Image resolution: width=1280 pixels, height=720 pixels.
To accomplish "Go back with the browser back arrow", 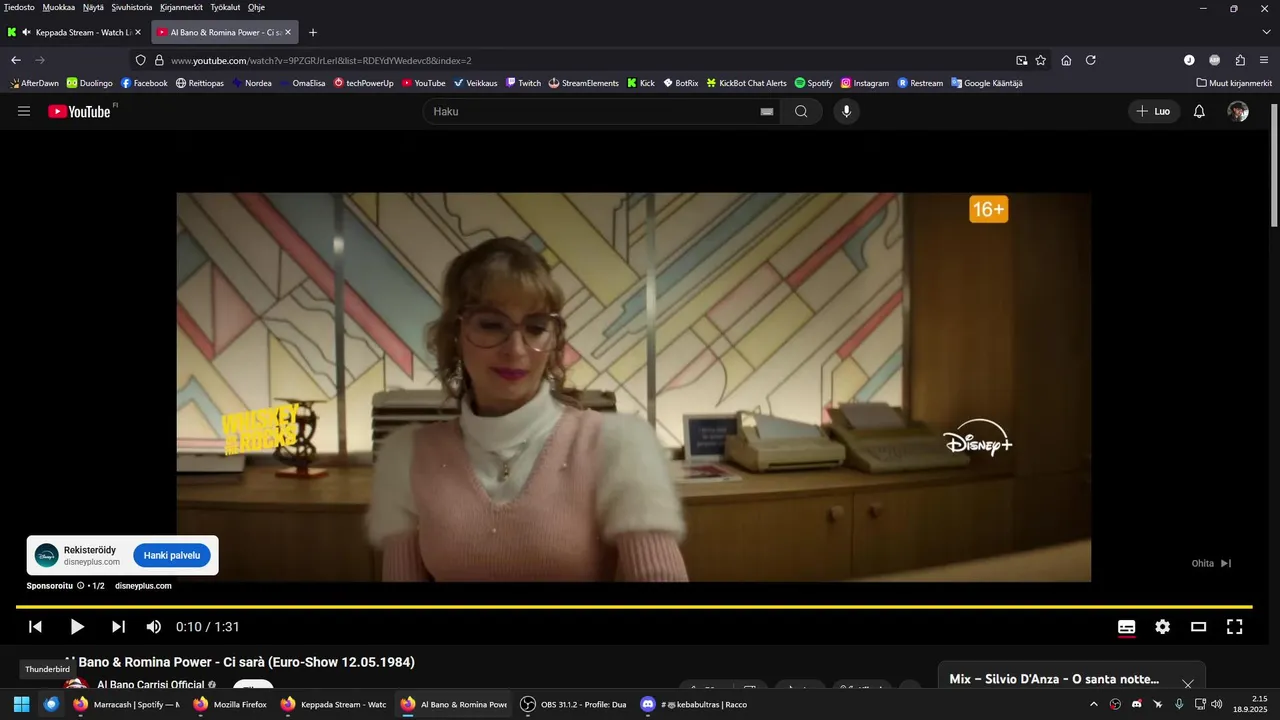I will (x=16, y=60).
